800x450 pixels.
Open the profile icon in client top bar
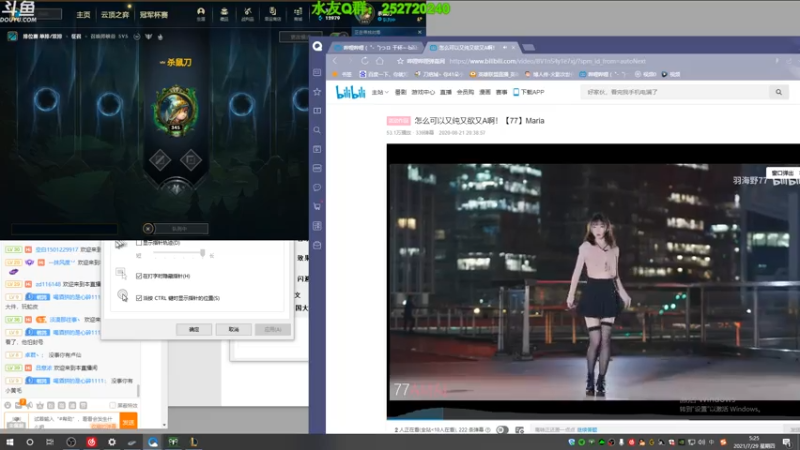201,13
